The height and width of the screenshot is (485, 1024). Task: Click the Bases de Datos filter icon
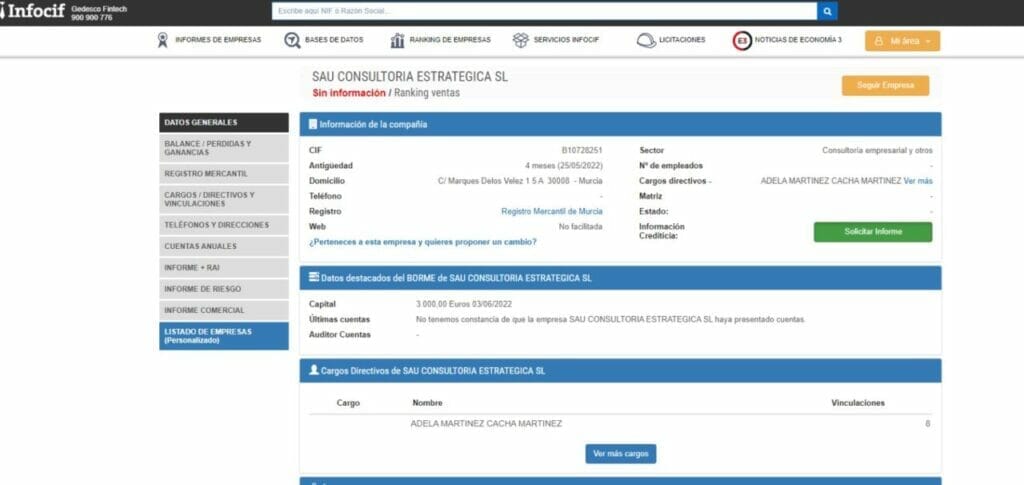click(x=292, y=40)
